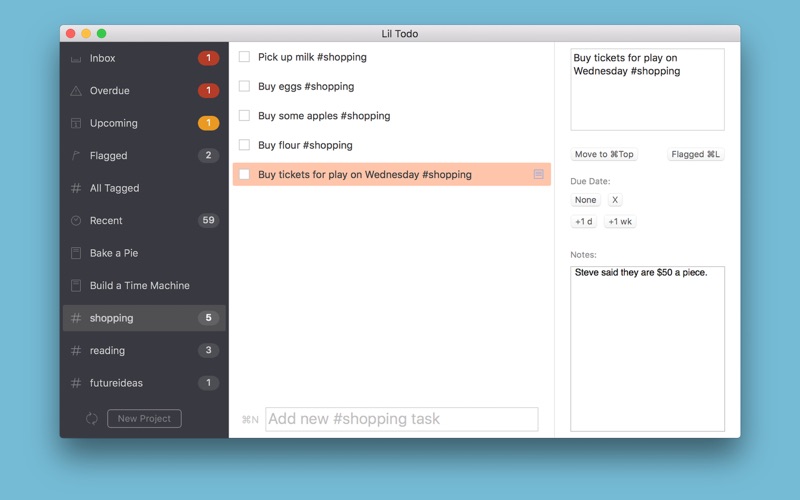
Task: Open the Bake a Pie project
Action: click(x=144, y=253)
